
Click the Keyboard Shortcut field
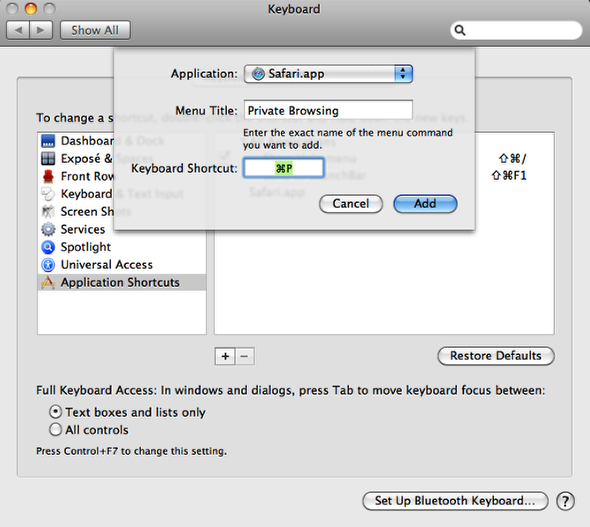pyautogui.click(x=283, y=168)
